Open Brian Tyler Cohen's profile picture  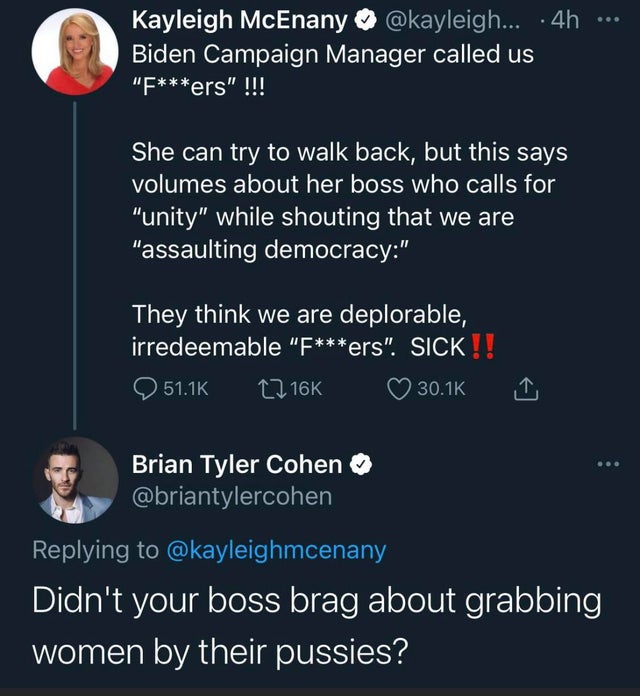point(73,479)
